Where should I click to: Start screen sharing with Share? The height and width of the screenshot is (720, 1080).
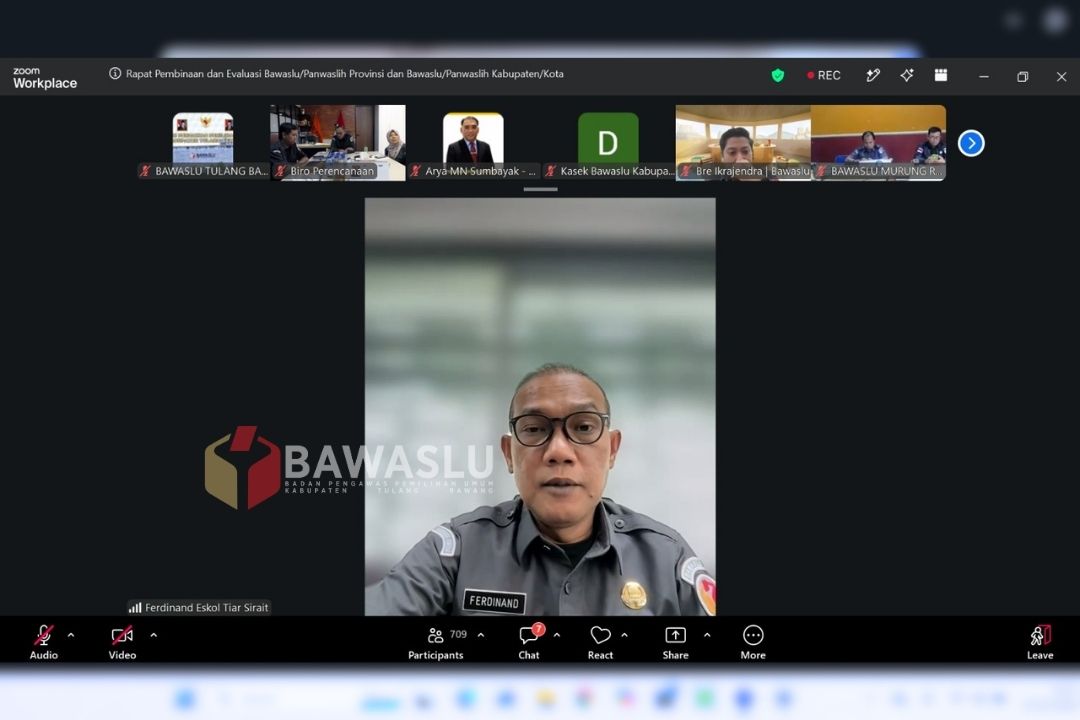(675, 642)
